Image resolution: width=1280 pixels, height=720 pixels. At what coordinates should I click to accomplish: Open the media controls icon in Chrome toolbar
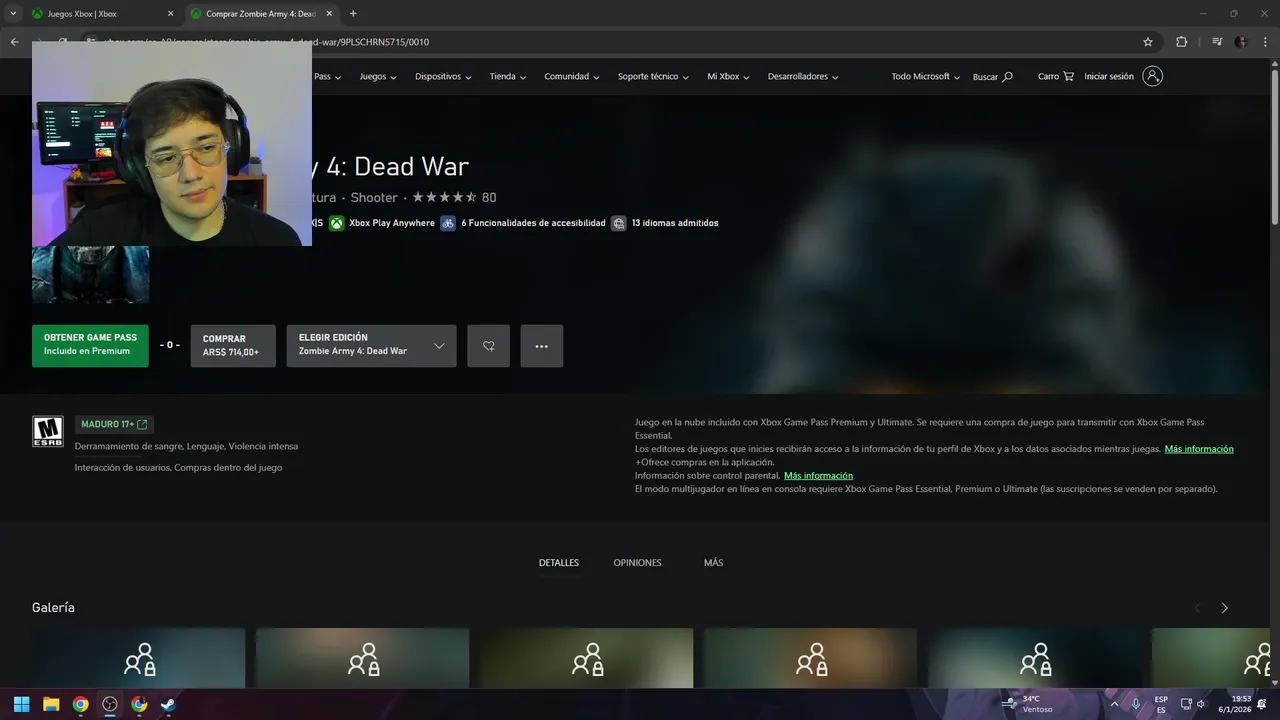[1217, 42]
